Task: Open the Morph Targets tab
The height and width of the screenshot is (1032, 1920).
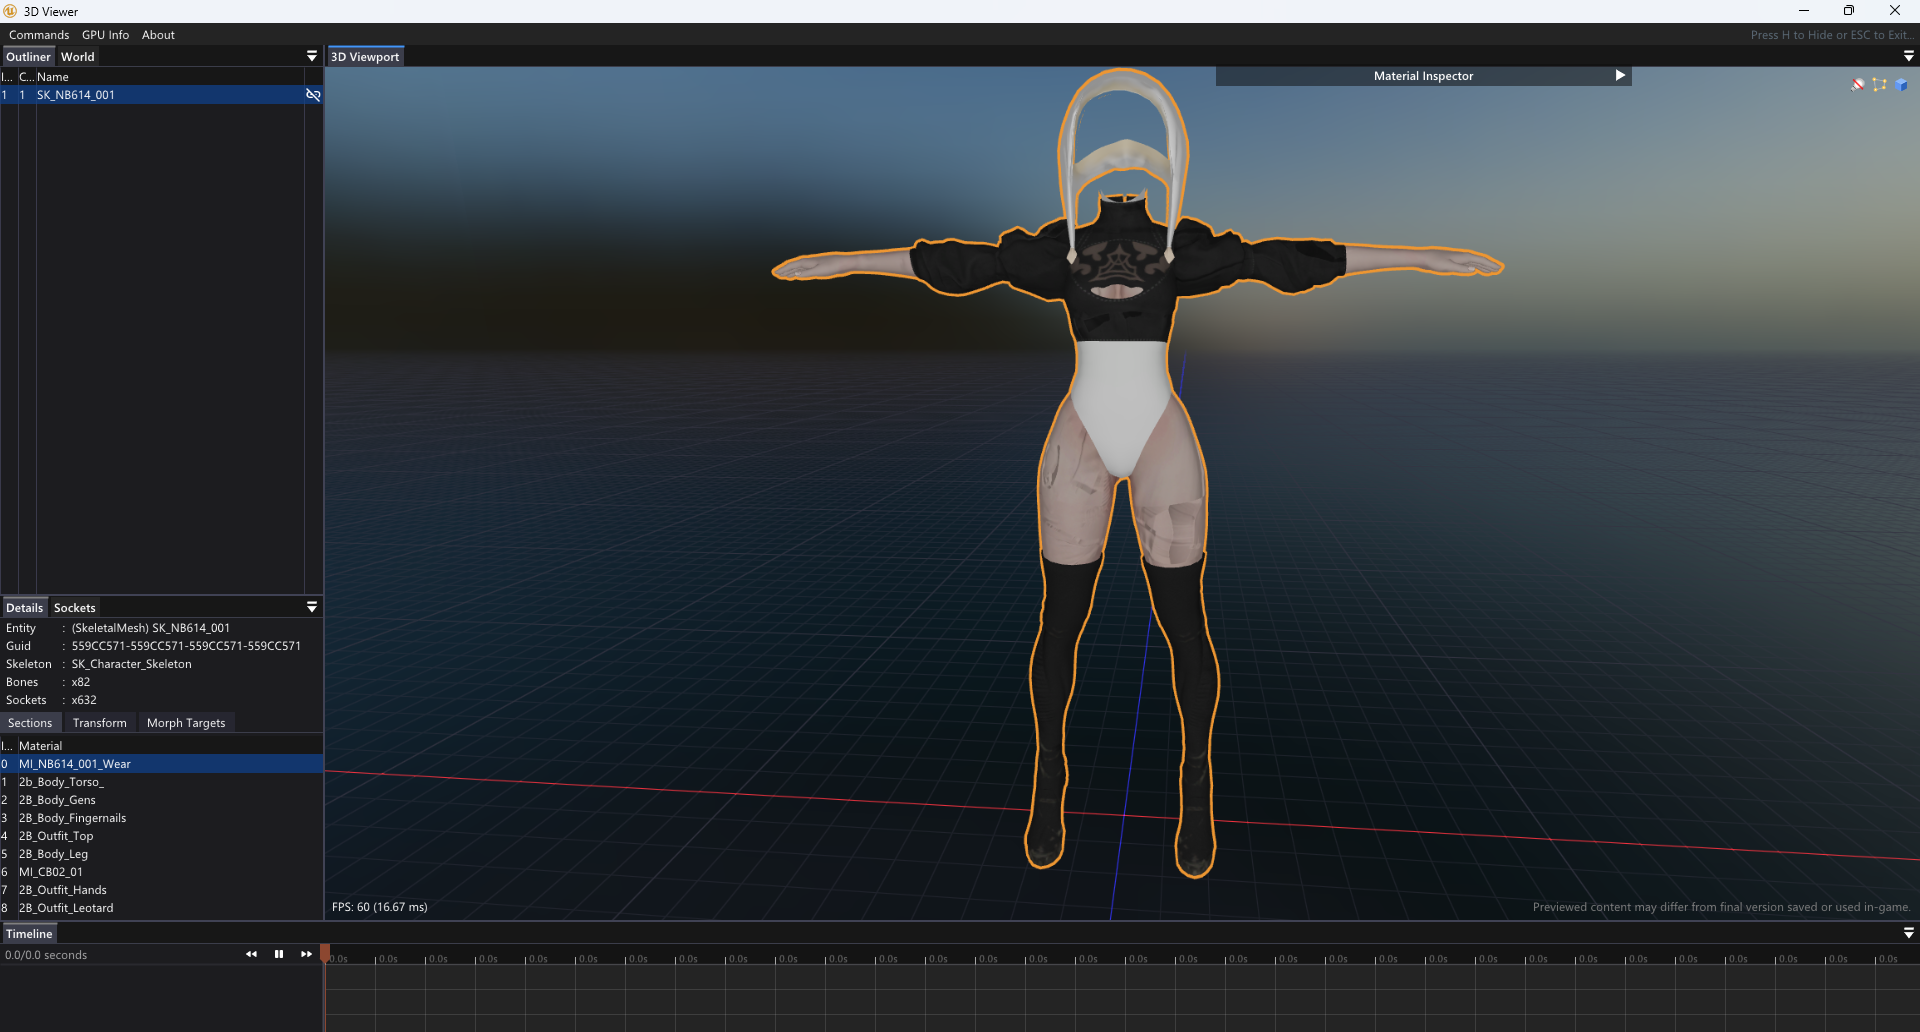Action: 186,723
